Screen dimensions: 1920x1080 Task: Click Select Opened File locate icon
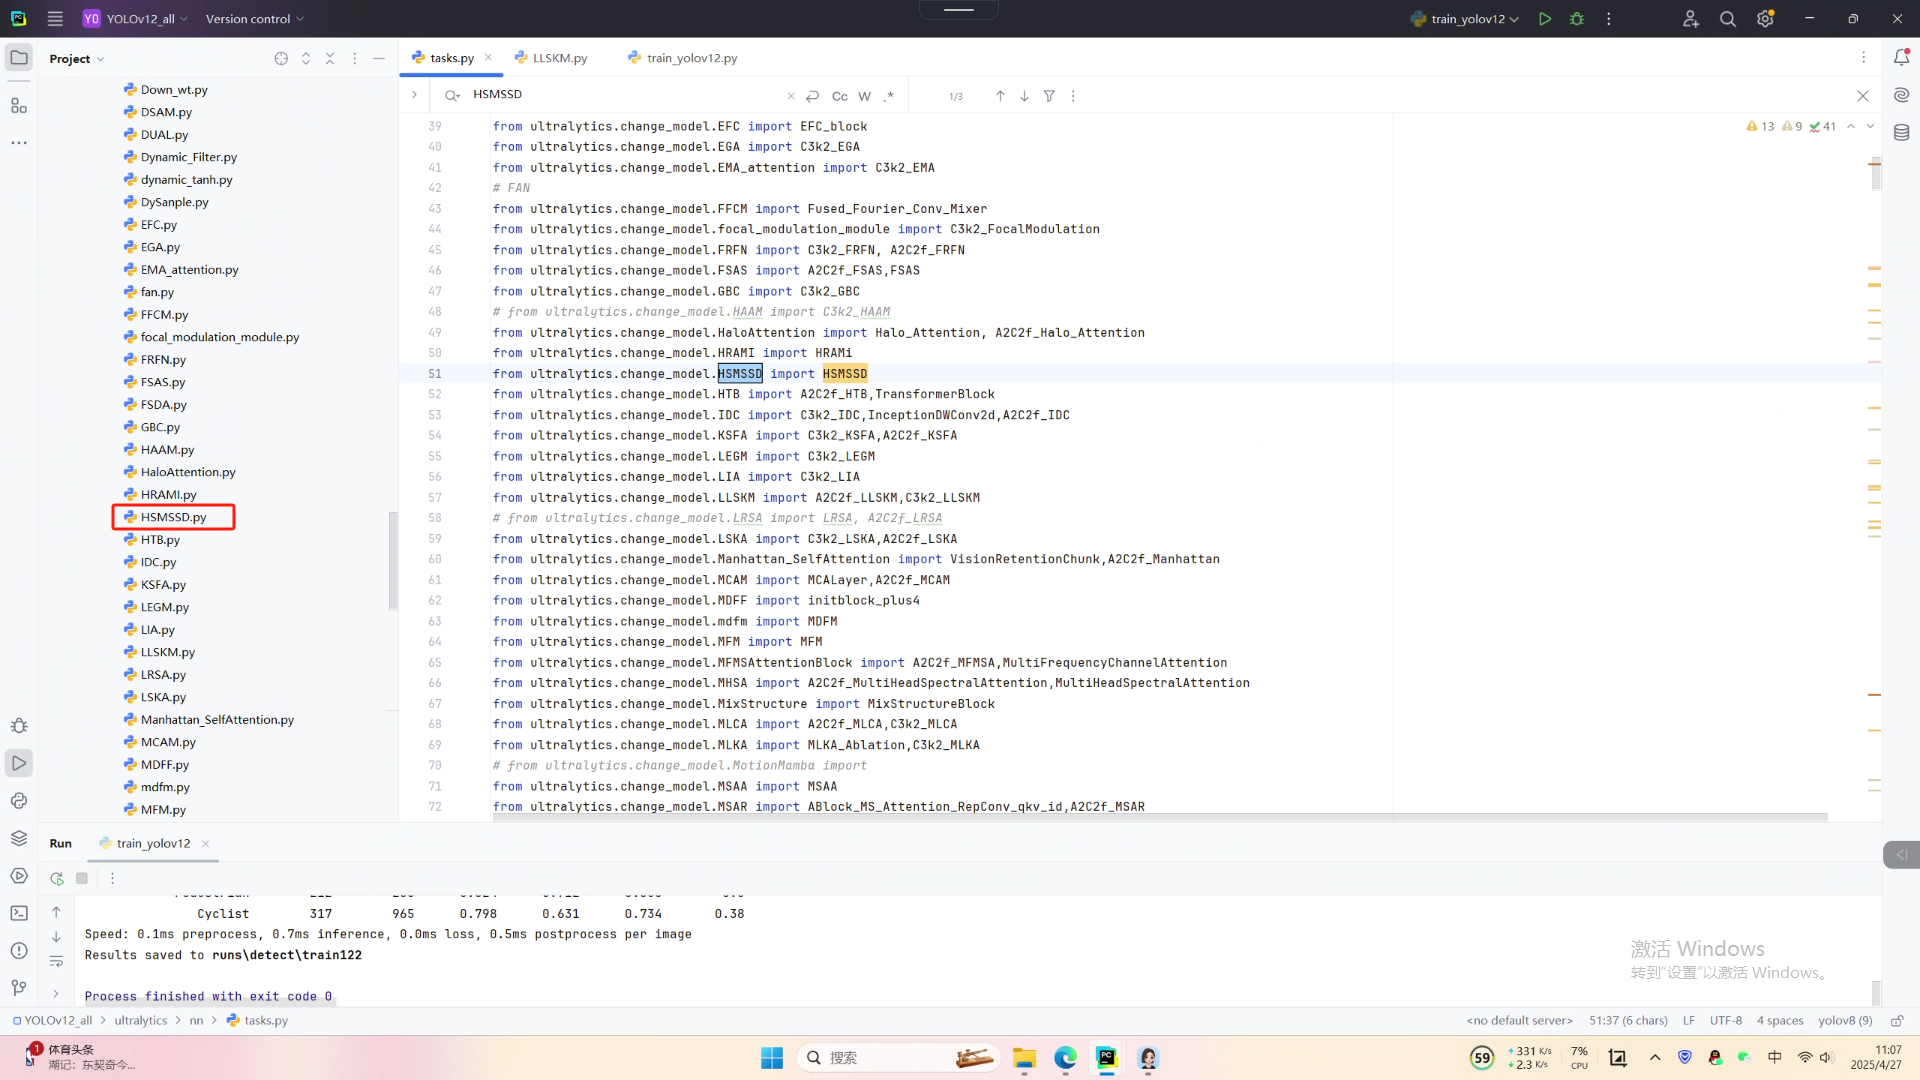tap(281, 59)
